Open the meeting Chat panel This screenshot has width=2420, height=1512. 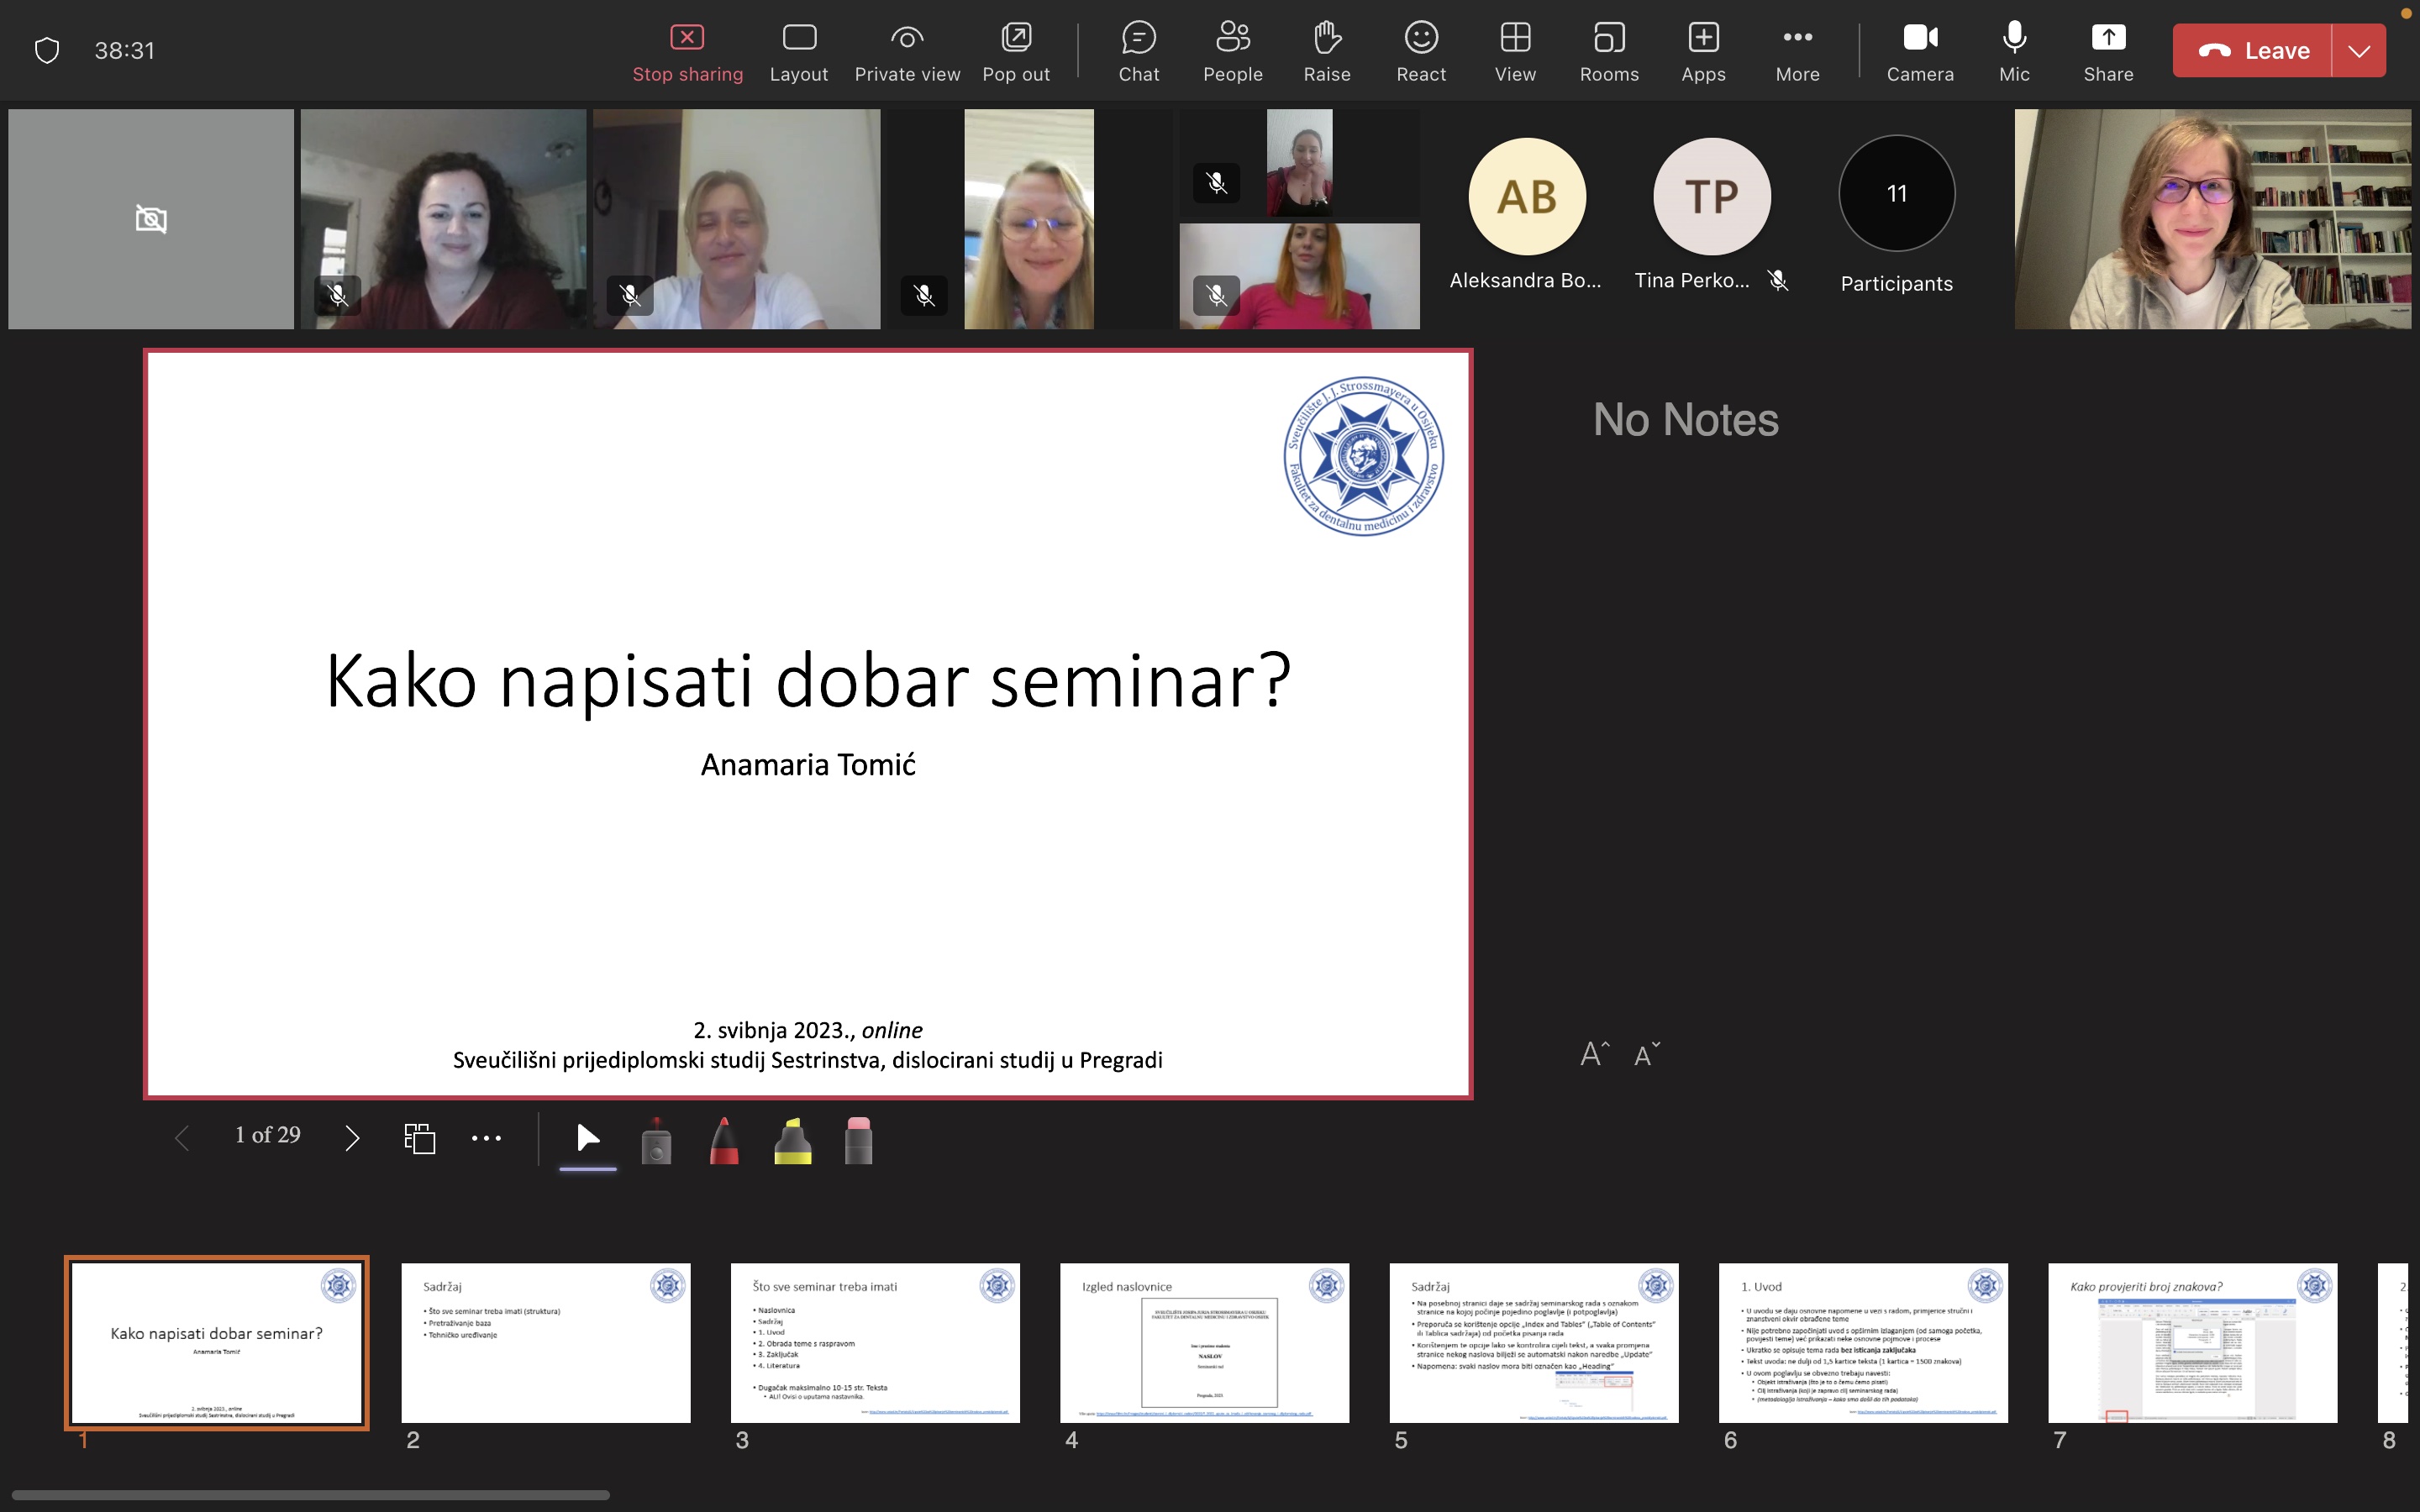coord(1139,50)
